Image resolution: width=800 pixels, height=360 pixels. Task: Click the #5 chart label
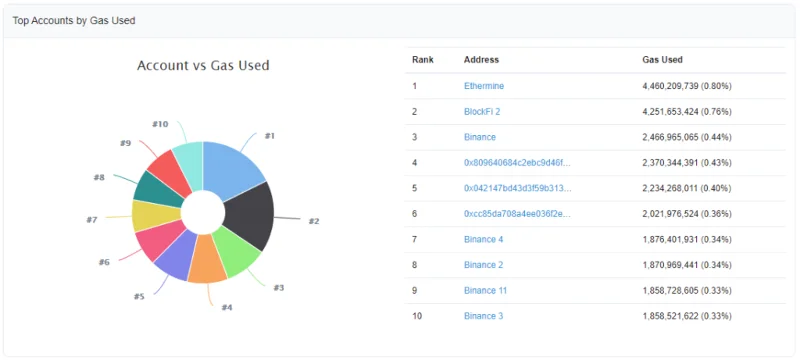tap(139, 296)
